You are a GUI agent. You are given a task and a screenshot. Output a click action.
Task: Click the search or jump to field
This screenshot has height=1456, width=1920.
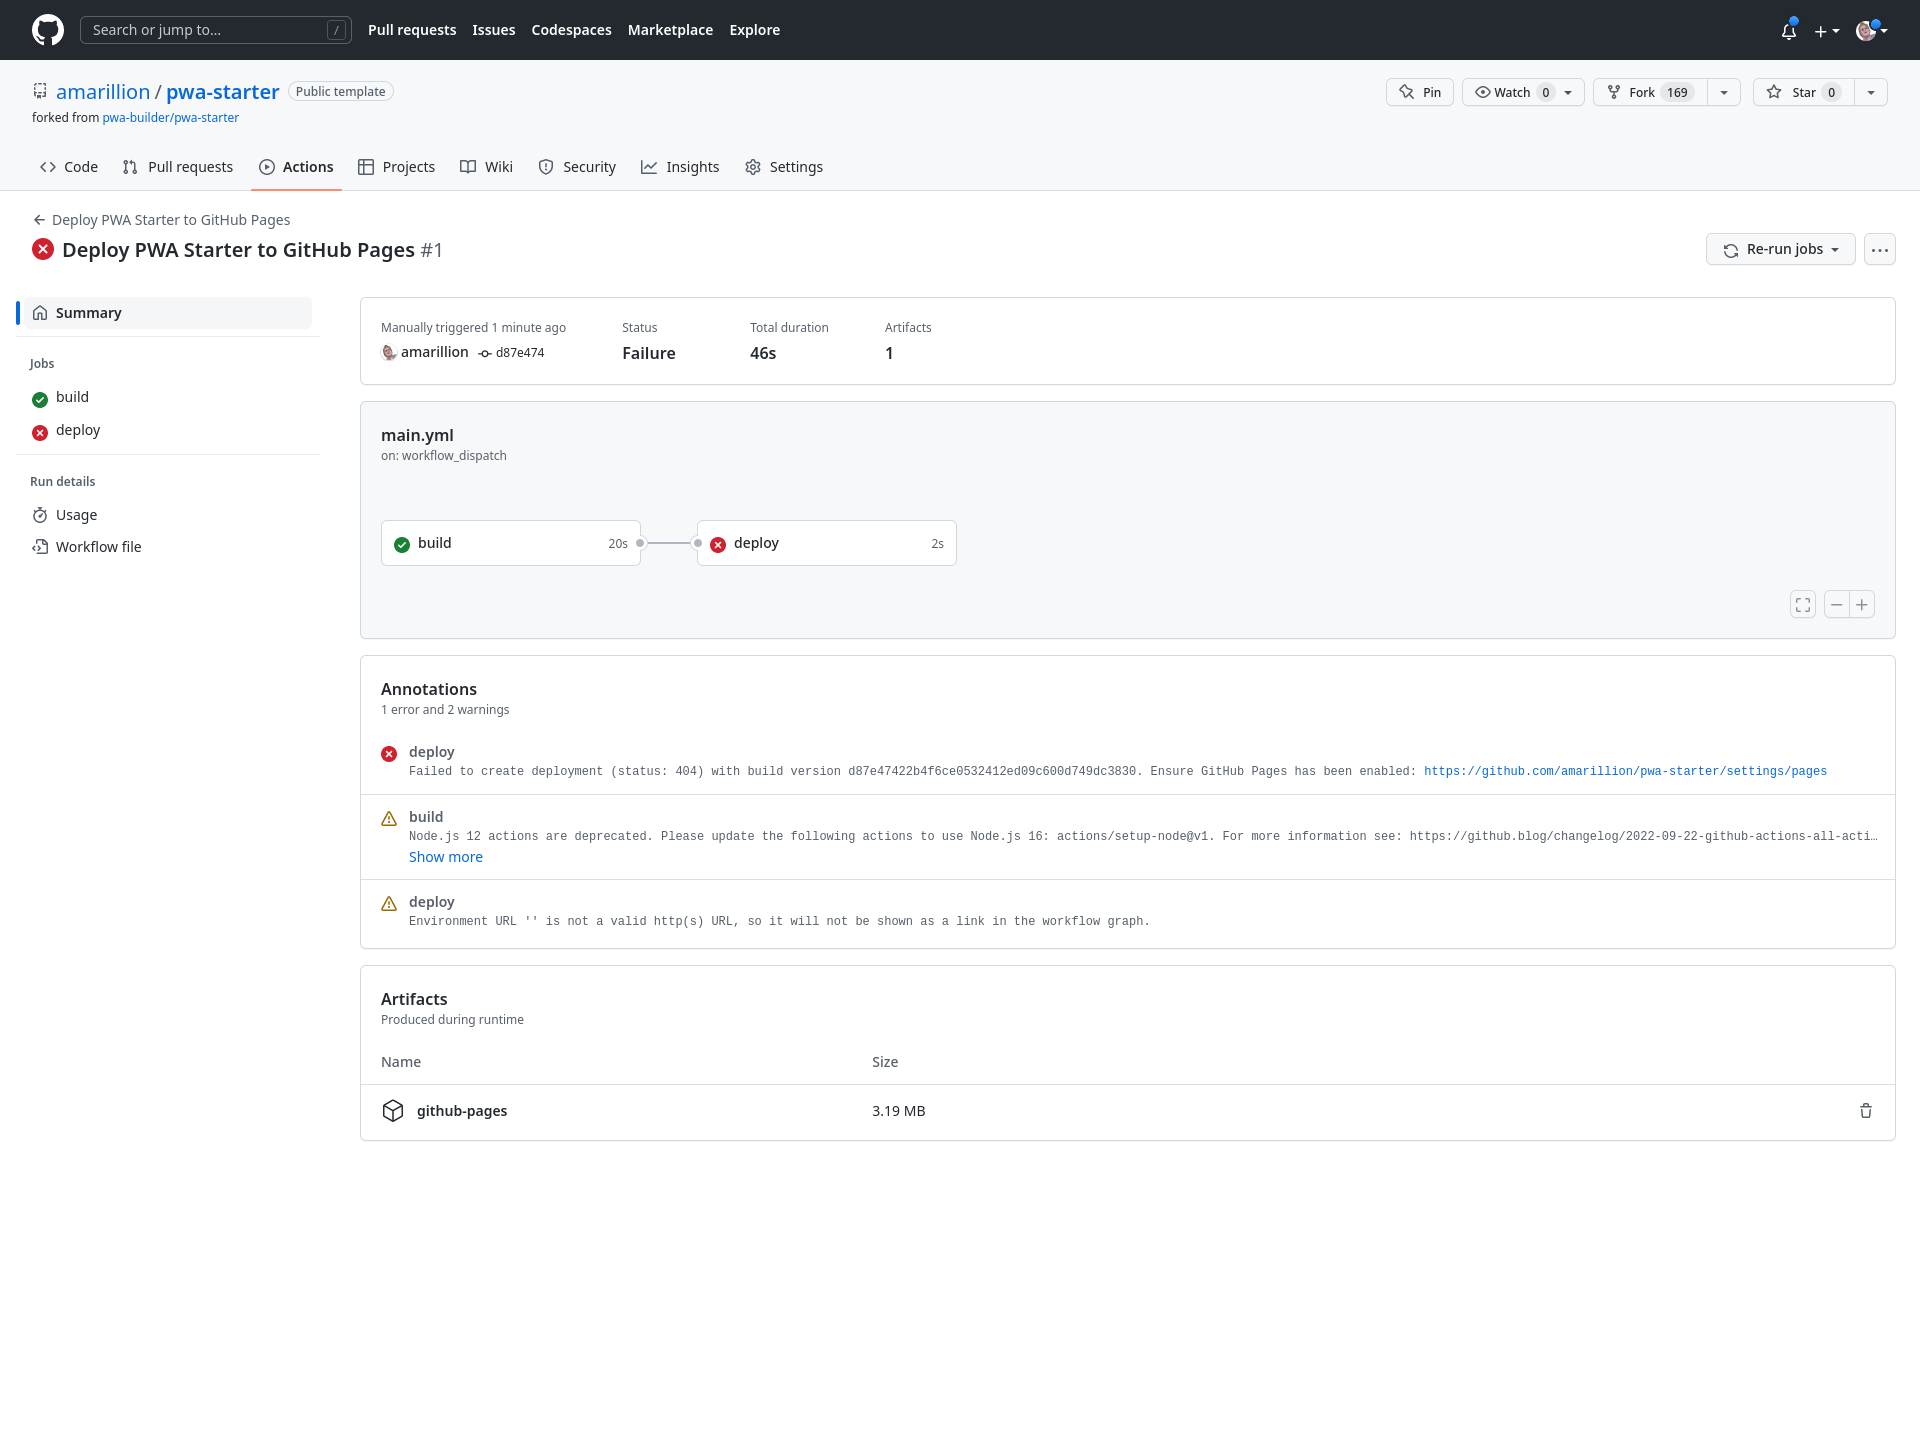216,30
